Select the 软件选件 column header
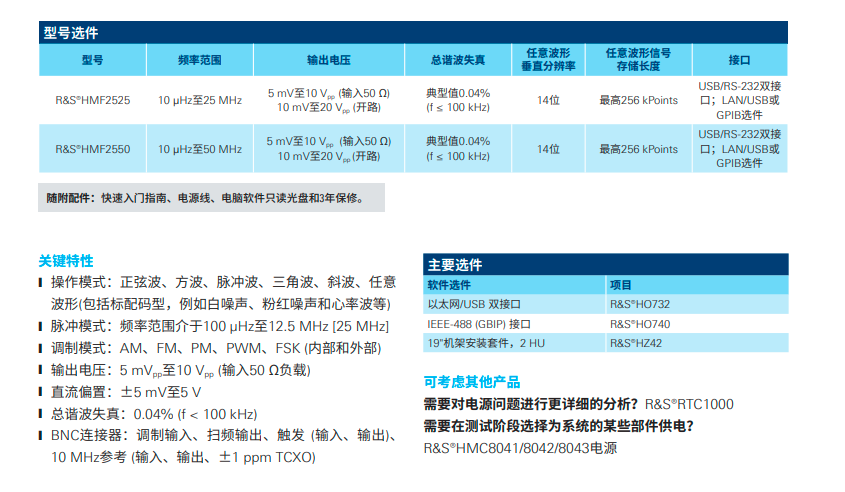The width and height of the screenshot is (845, 492). tap(514, 285)
